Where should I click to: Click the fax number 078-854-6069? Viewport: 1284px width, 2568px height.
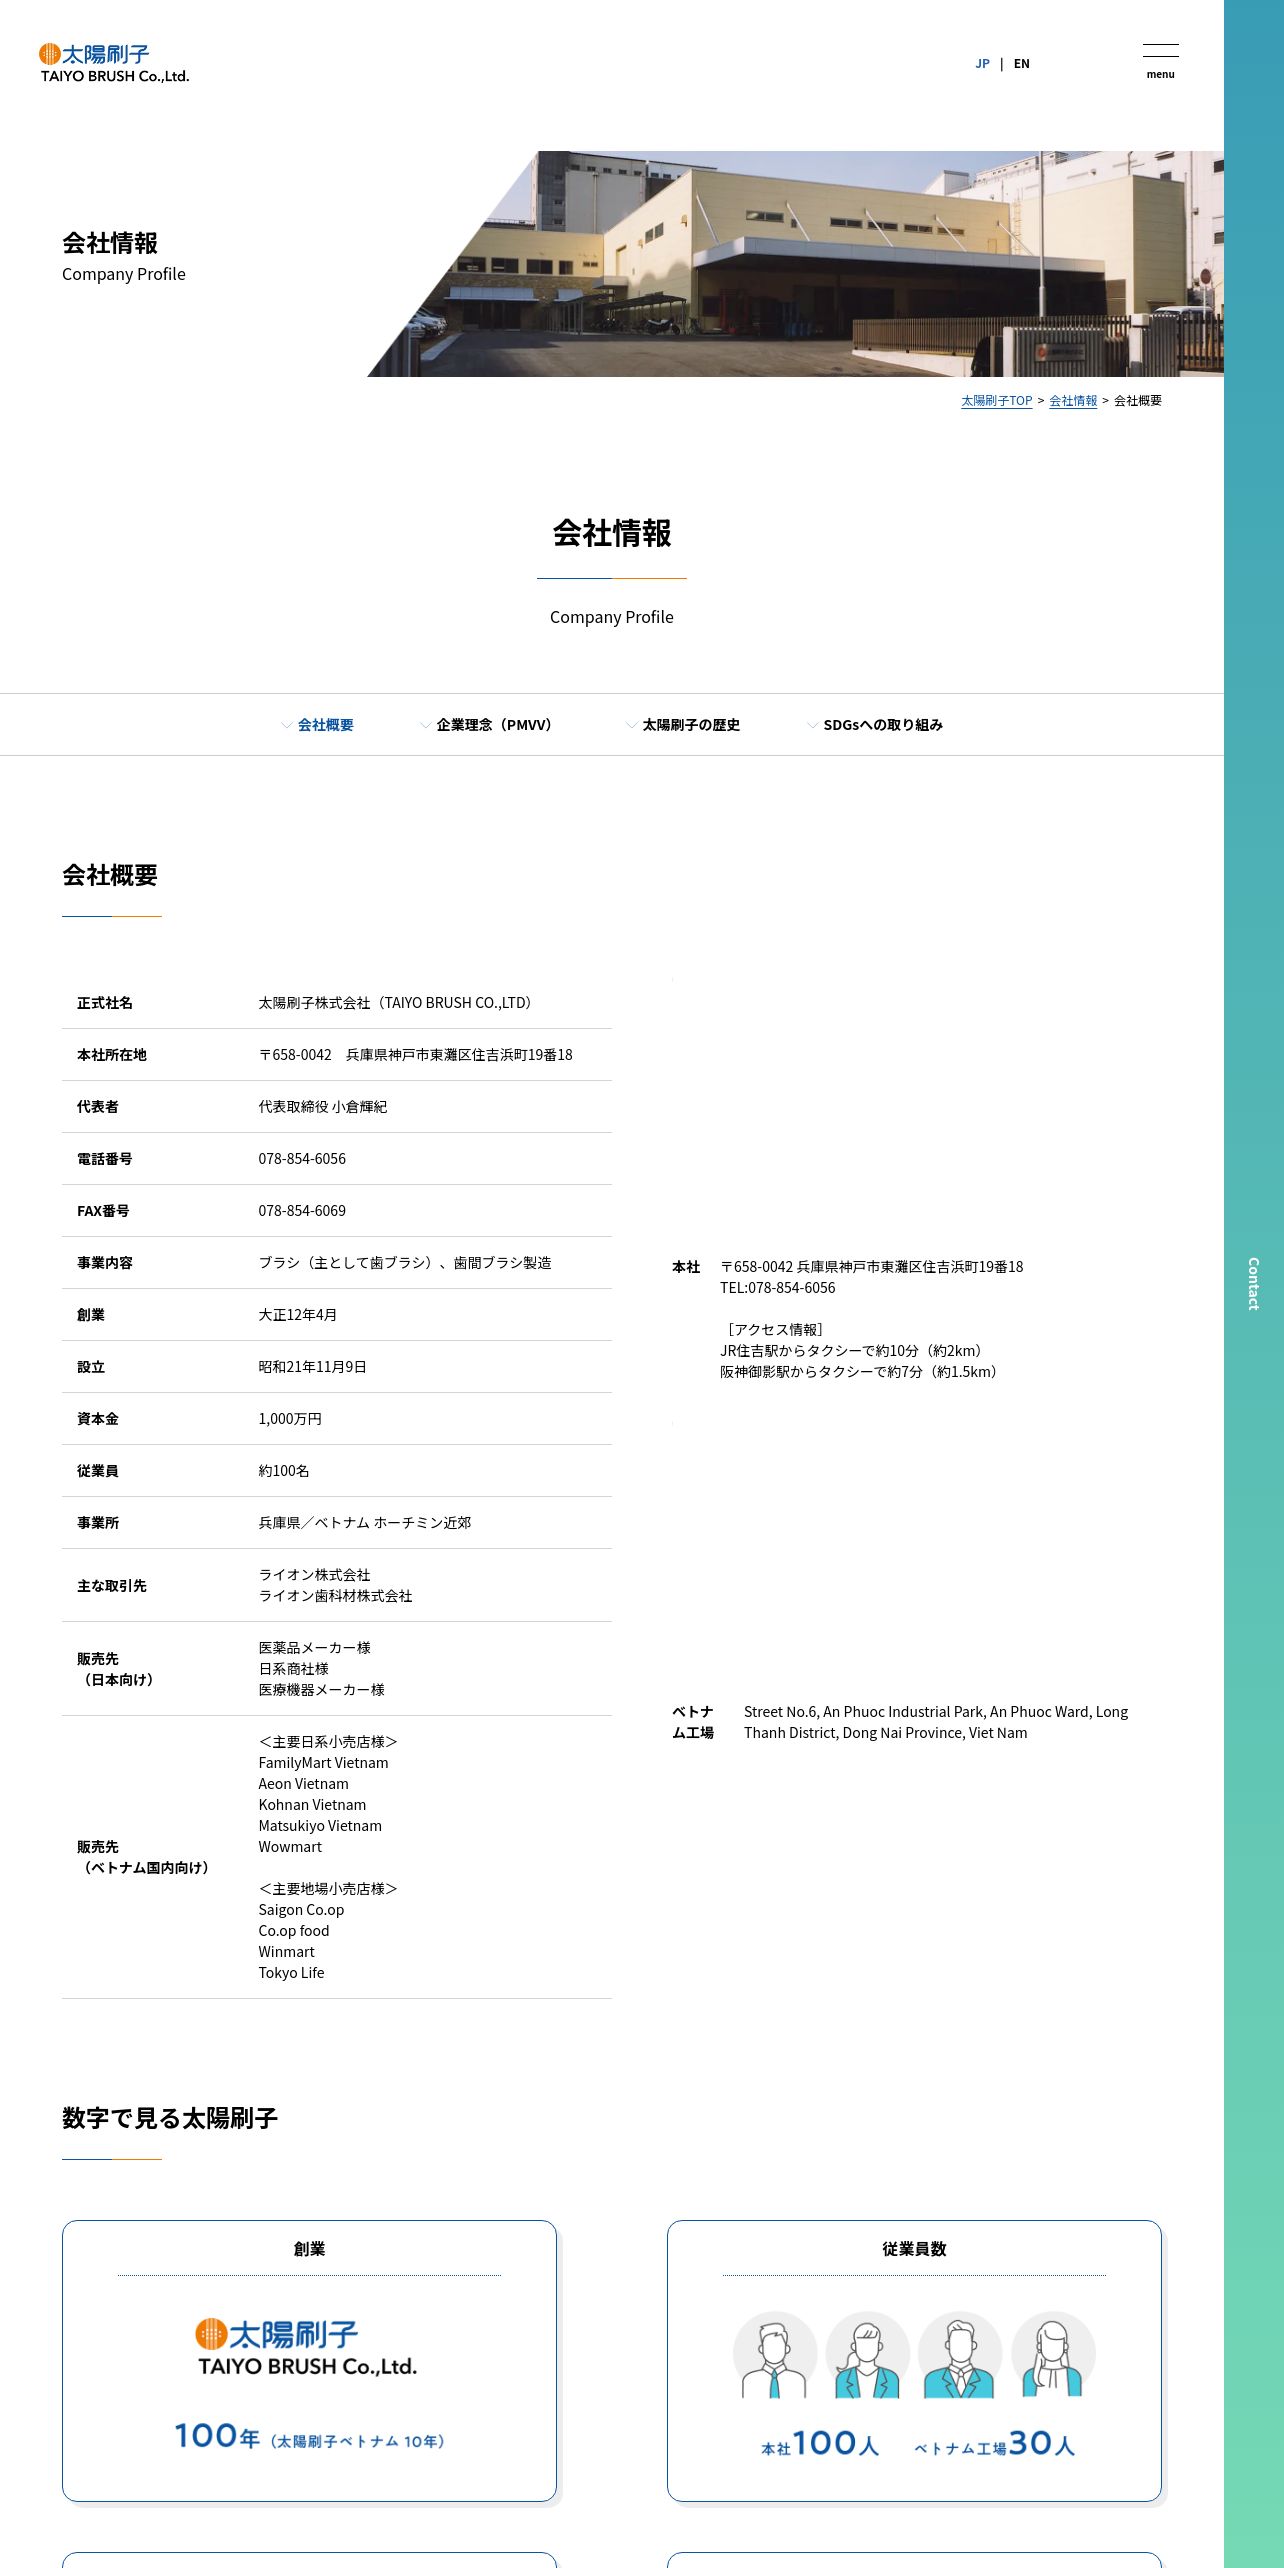302,1211
